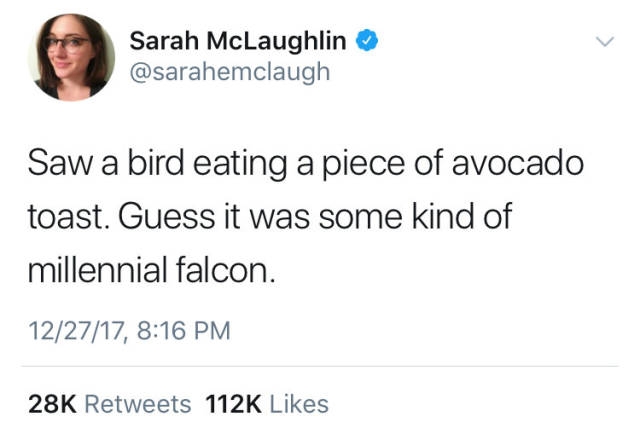Open the @sarahemclaugh handle link
This screenshot has height=434, width=640.
coord(229,72)
